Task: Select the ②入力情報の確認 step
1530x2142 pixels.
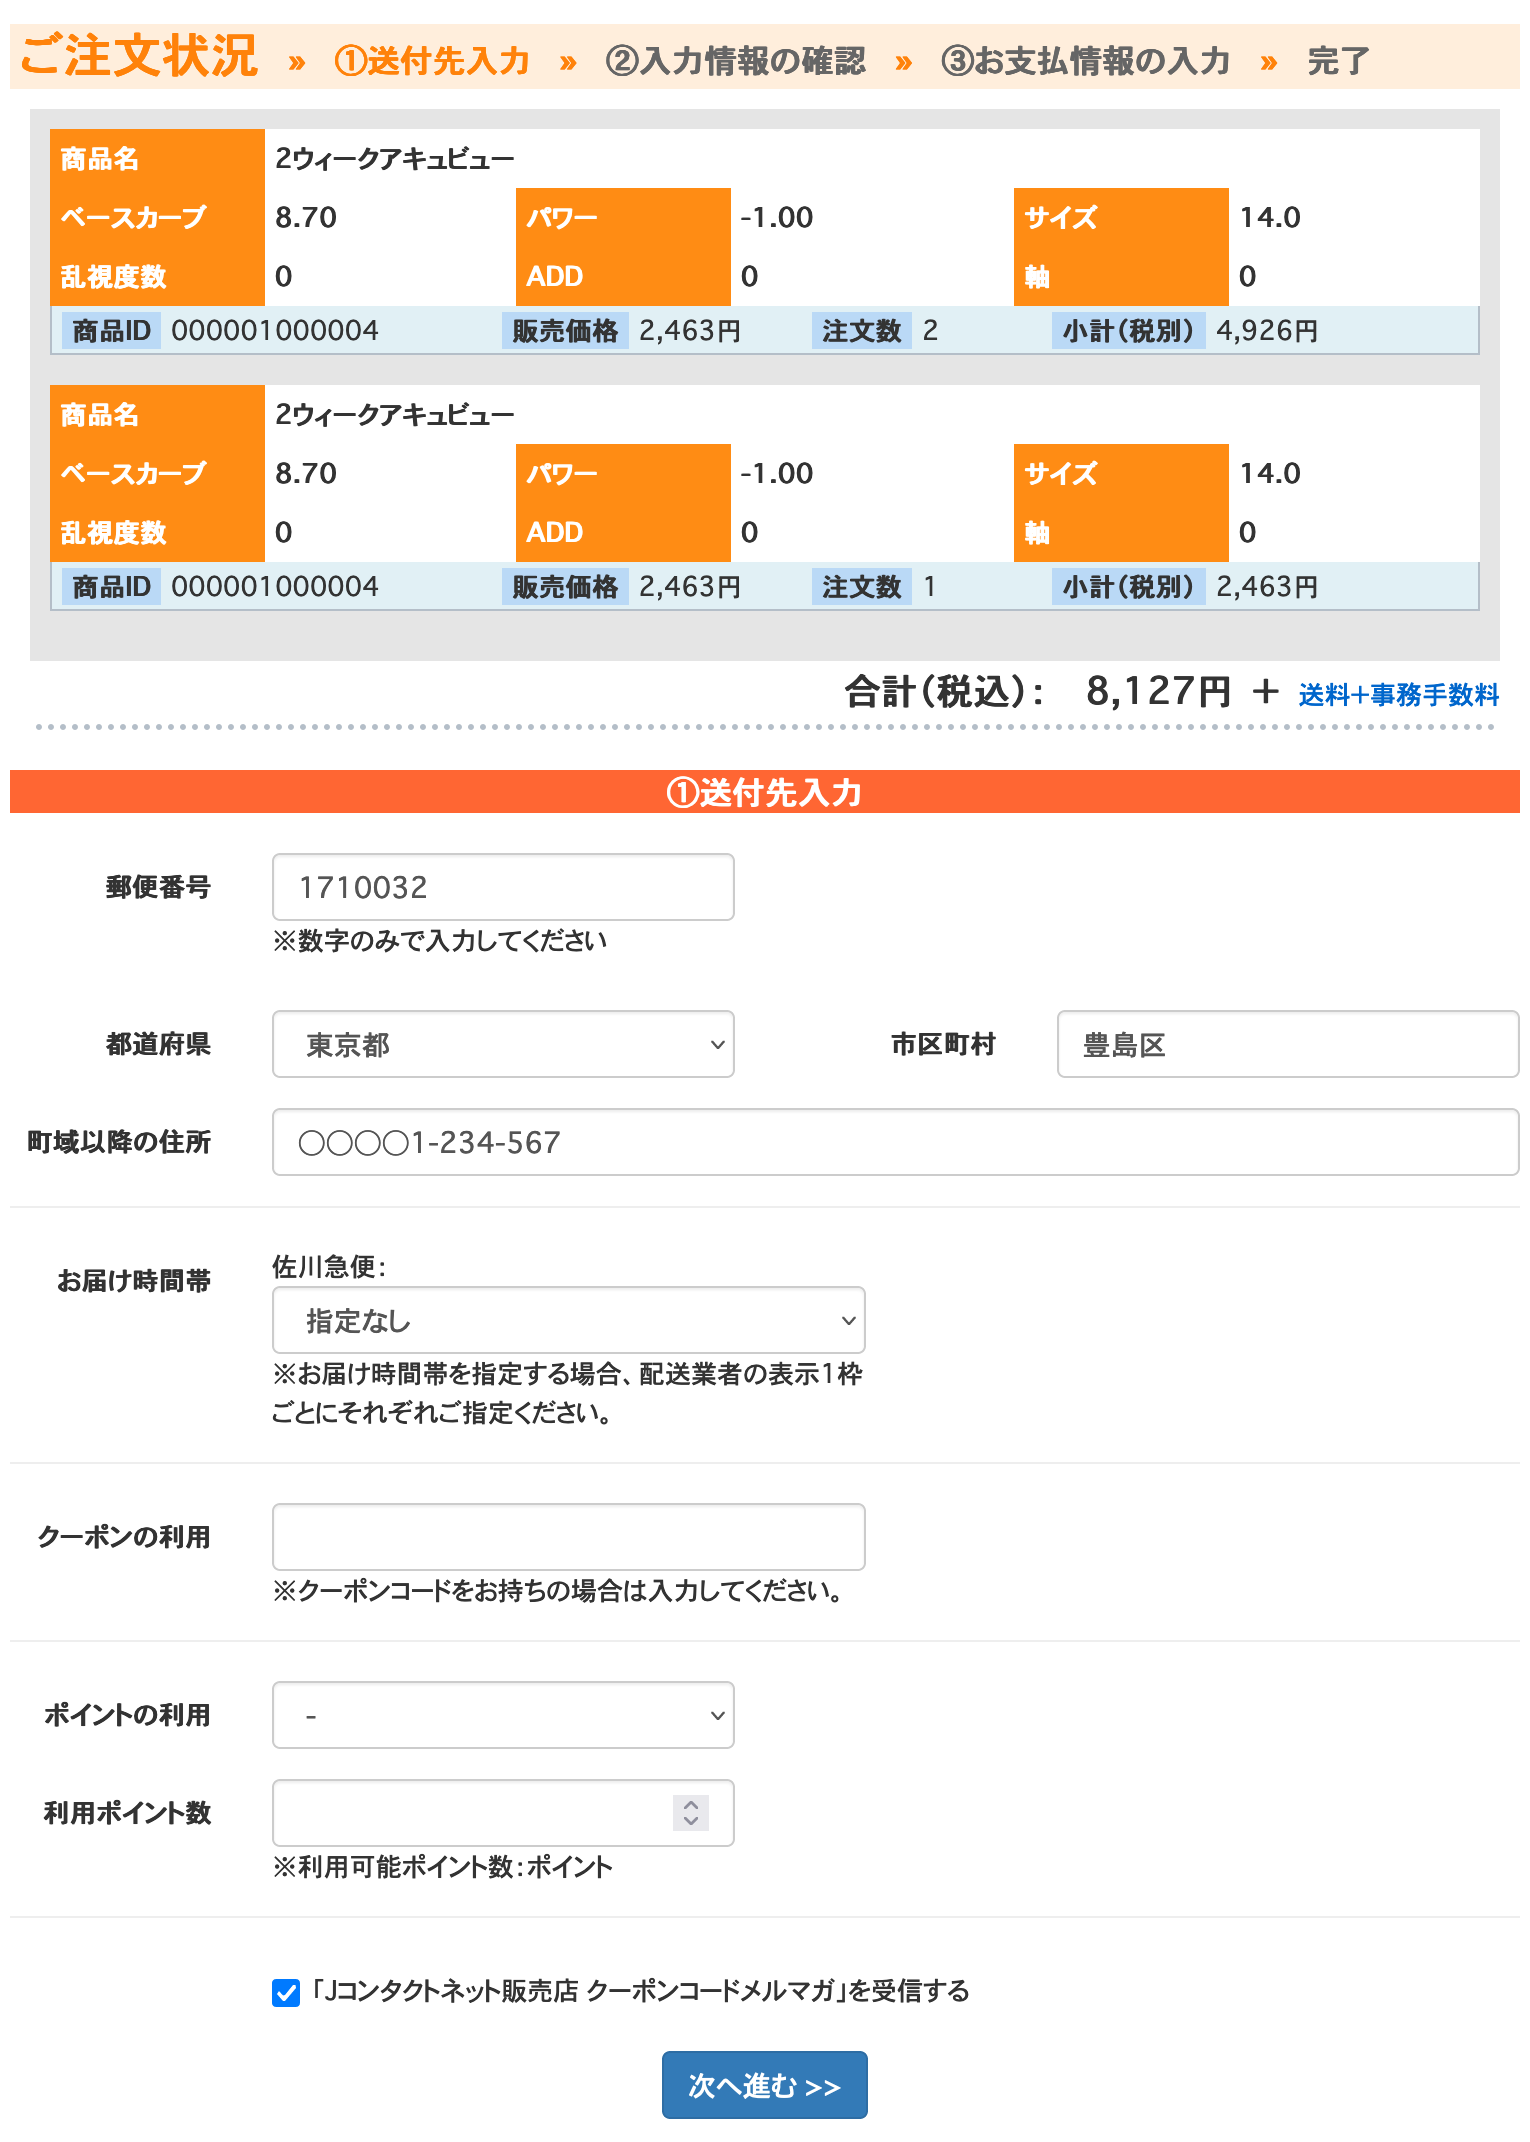Action: pyautogui.click(x=735, y=61)
